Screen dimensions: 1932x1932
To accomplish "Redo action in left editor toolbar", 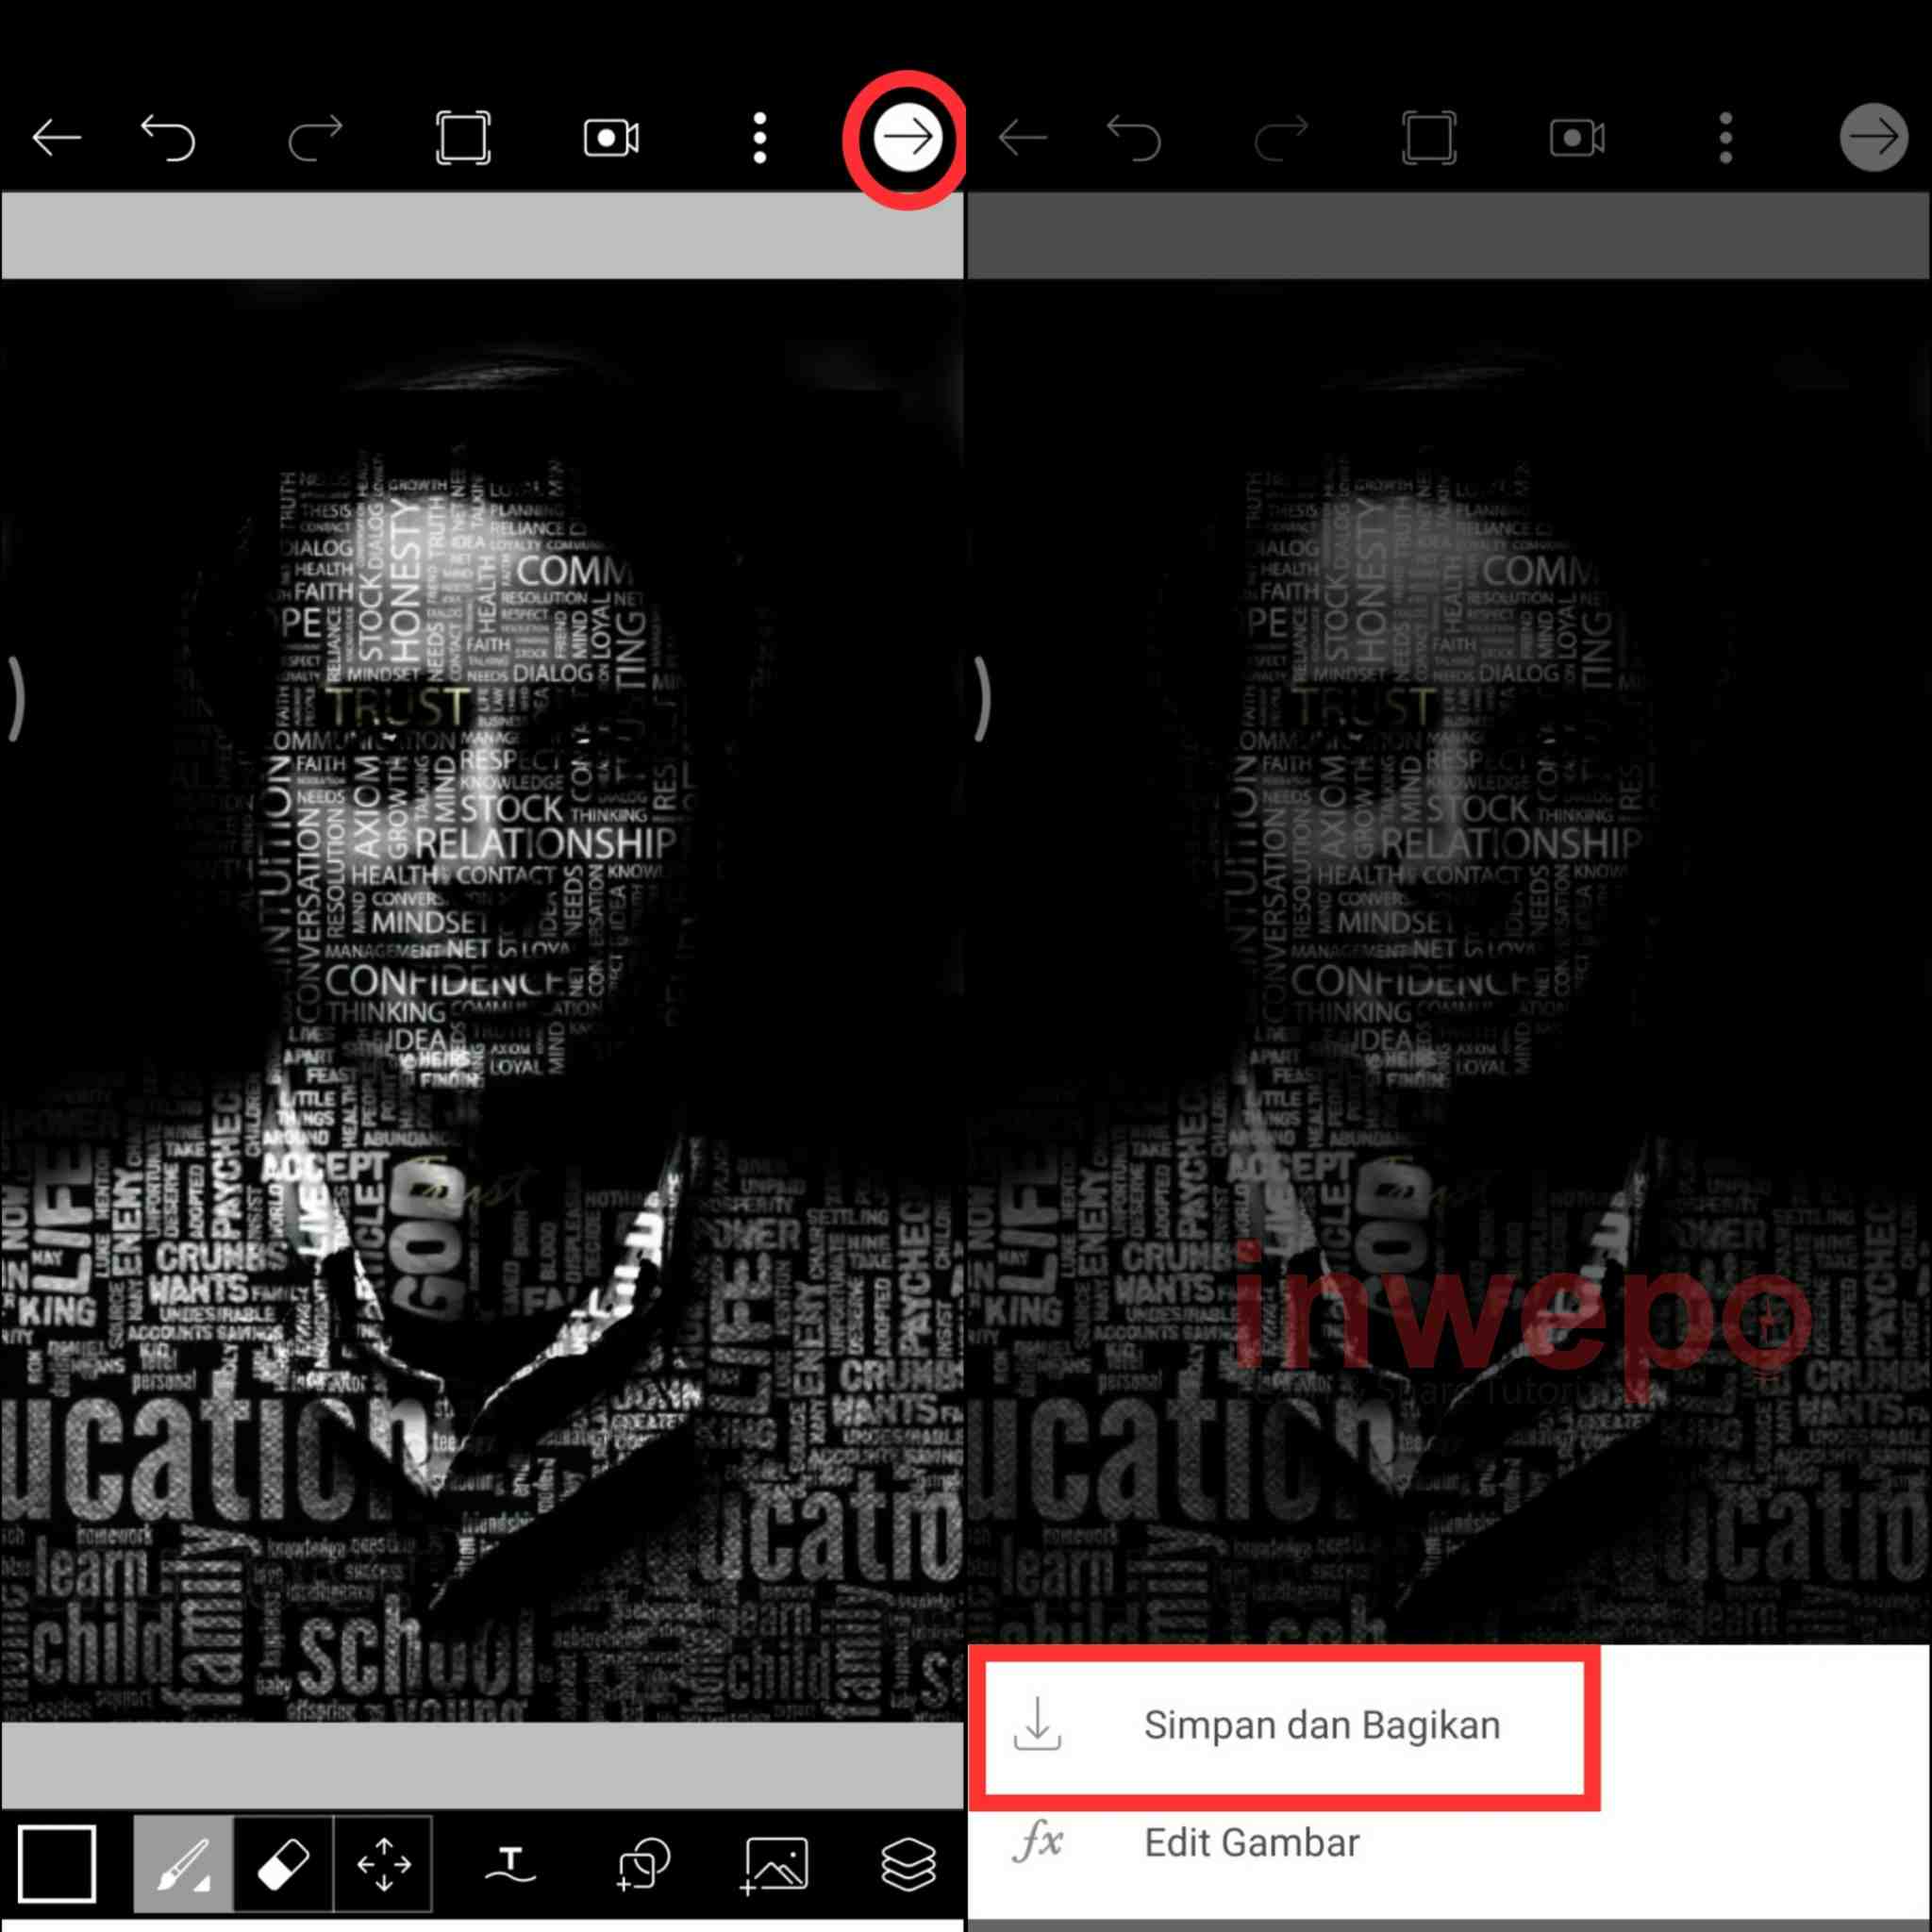I will tap(315, 137).
